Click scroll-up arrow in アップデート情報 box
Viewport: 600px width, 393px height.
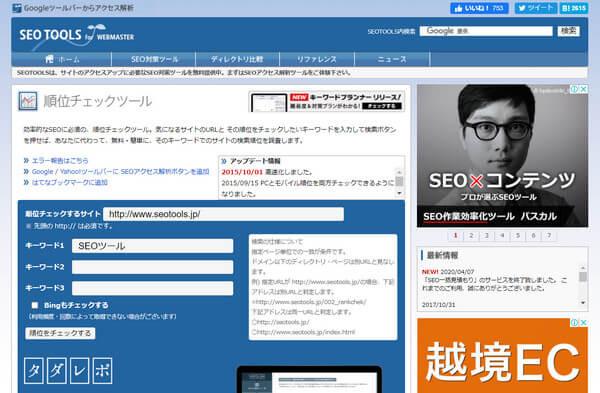coord(399,172)
